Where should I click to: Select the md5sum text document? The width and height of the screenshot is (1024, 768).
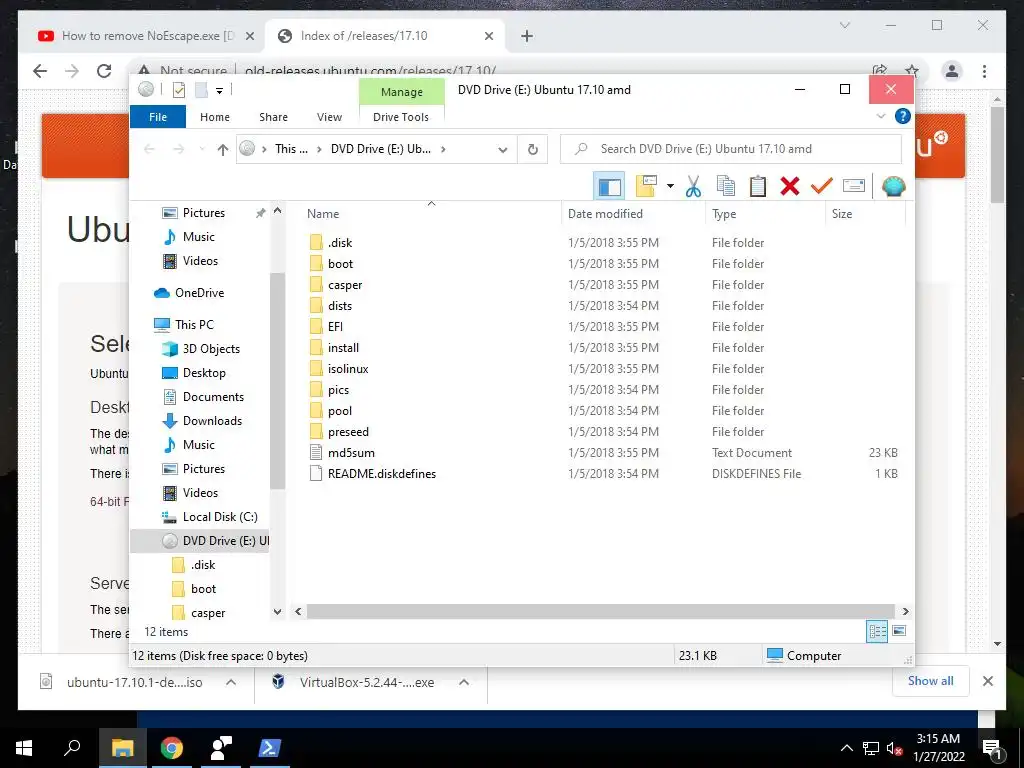[x=351, y=453]
